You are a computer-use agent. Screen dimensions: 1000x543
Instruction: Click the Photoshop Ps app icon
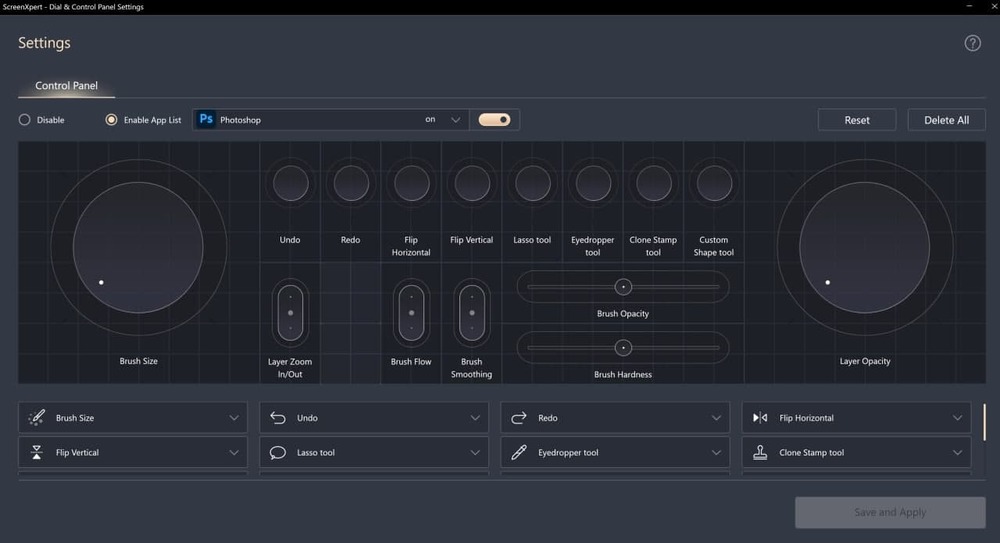[206, 119]
